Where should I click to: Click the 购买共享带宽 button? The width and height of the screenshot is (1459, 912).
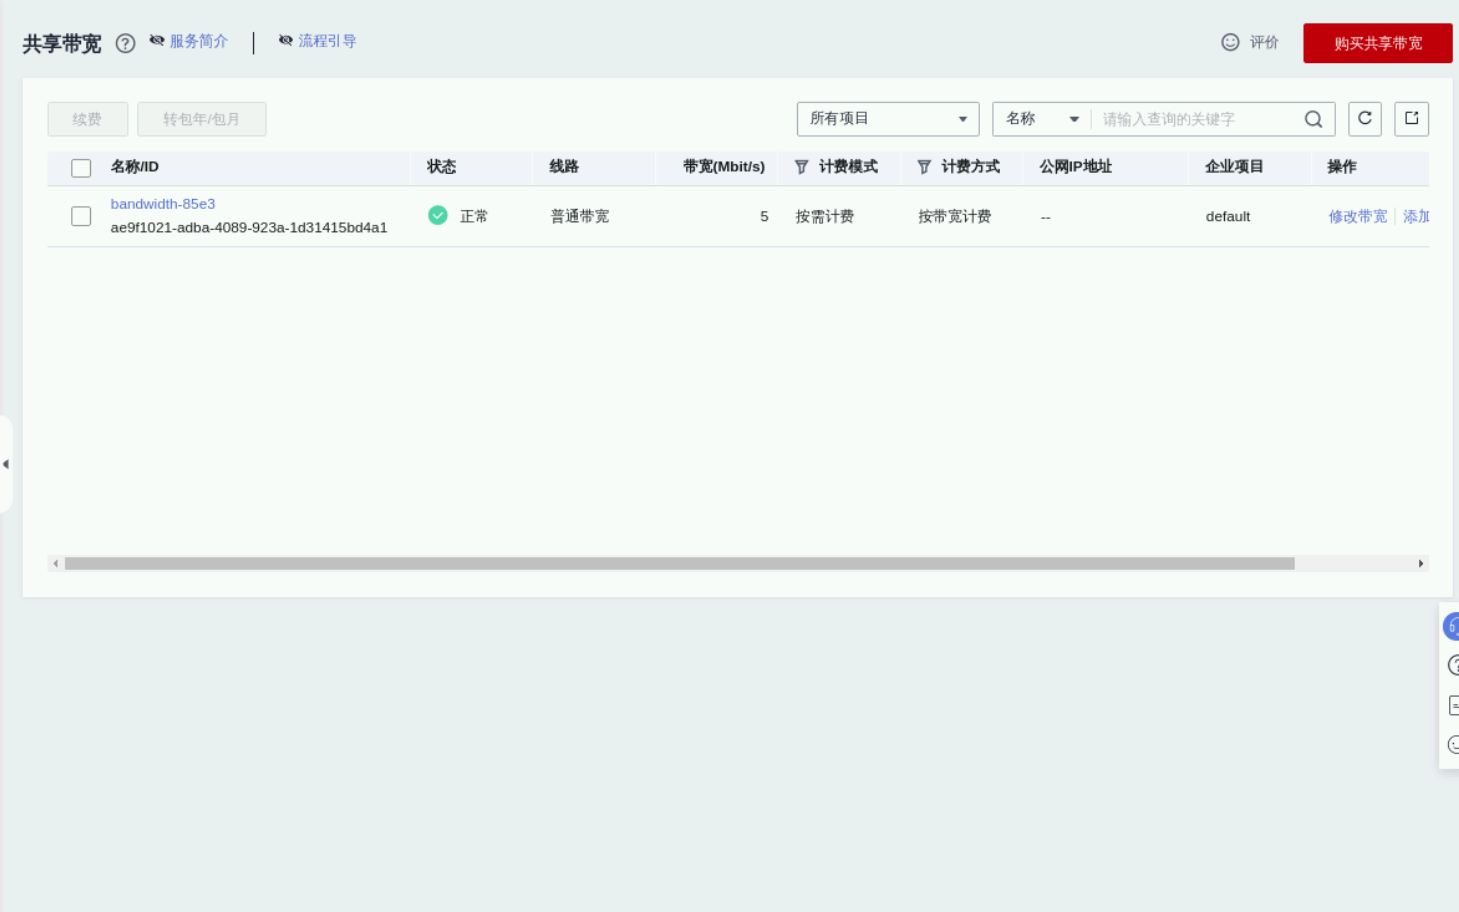1377,43
